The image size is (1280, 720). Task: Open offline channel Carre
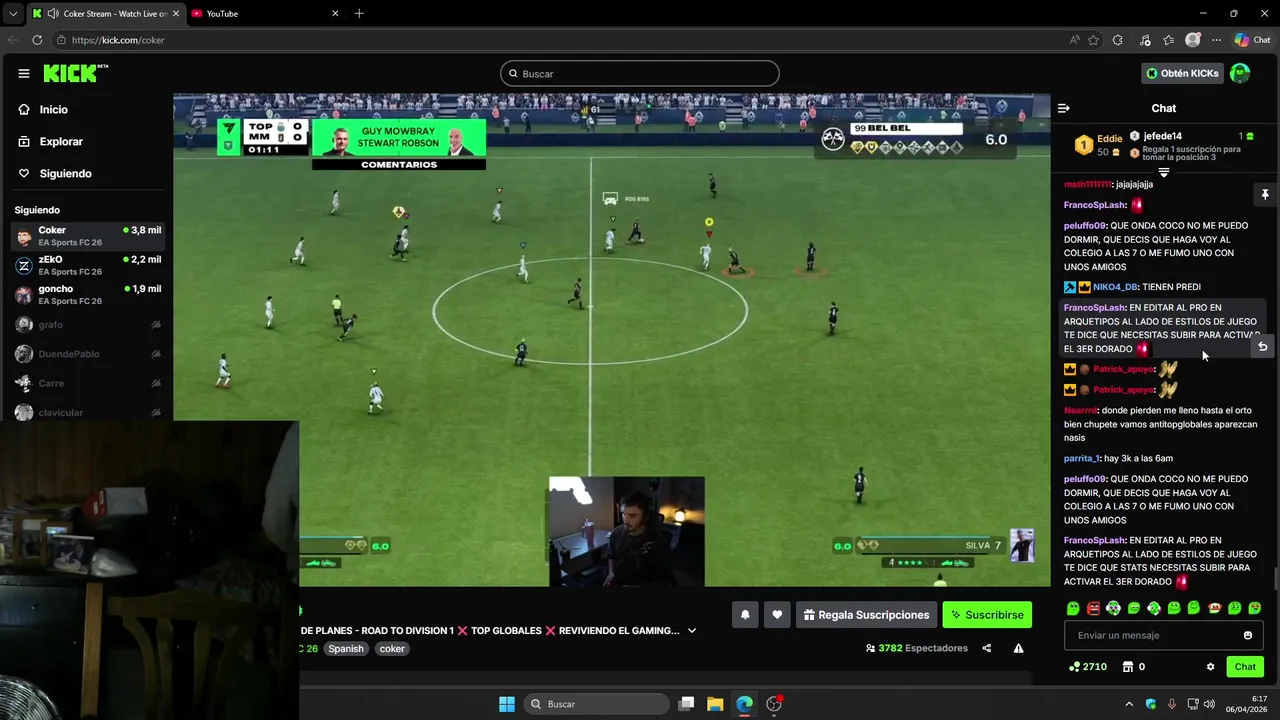88,383
